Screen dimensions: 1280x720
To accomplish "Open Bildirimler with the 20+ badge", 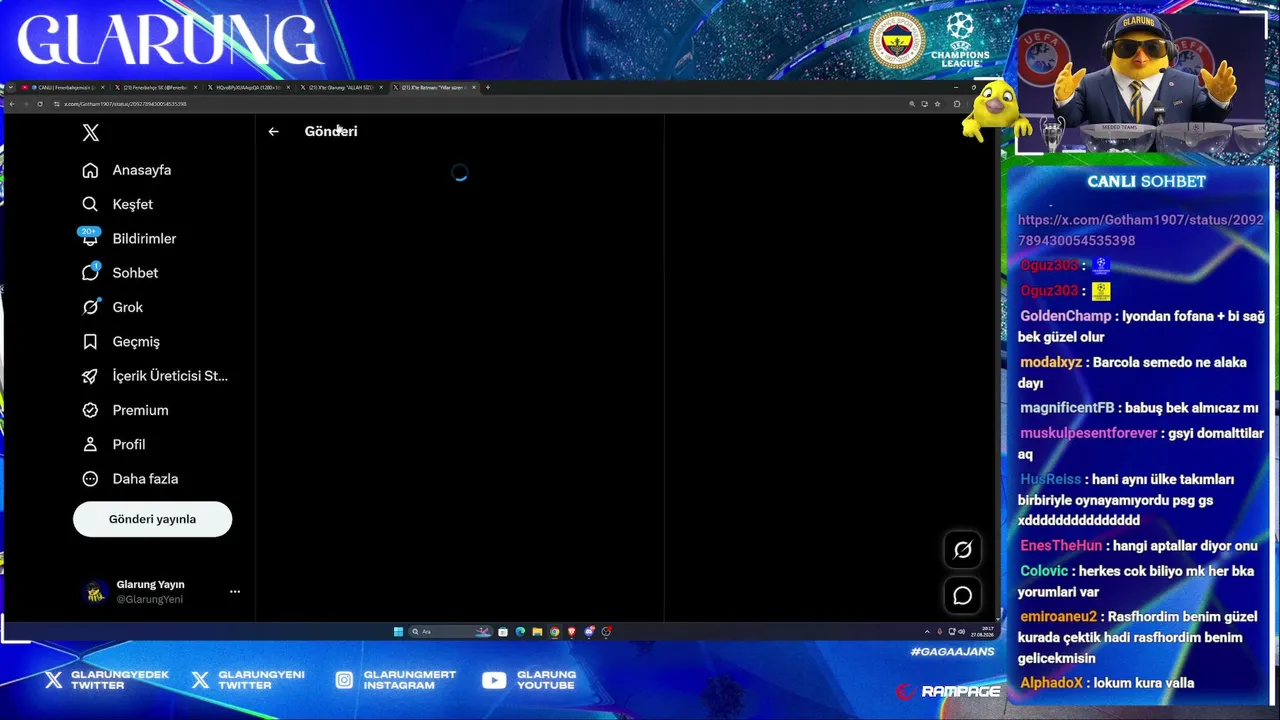I will tap(129, 238).
